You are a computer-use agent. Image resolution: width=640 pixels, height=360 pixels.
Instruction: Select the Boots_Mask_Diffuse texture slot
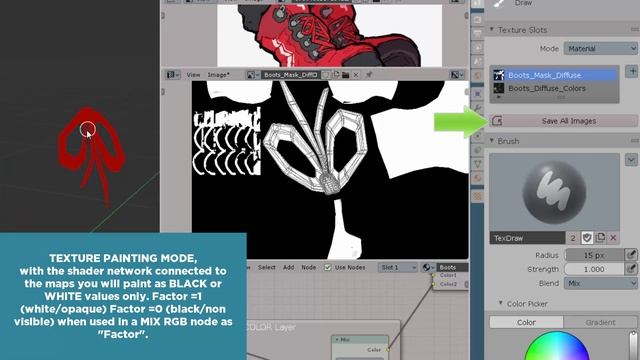tap(554, 75)
